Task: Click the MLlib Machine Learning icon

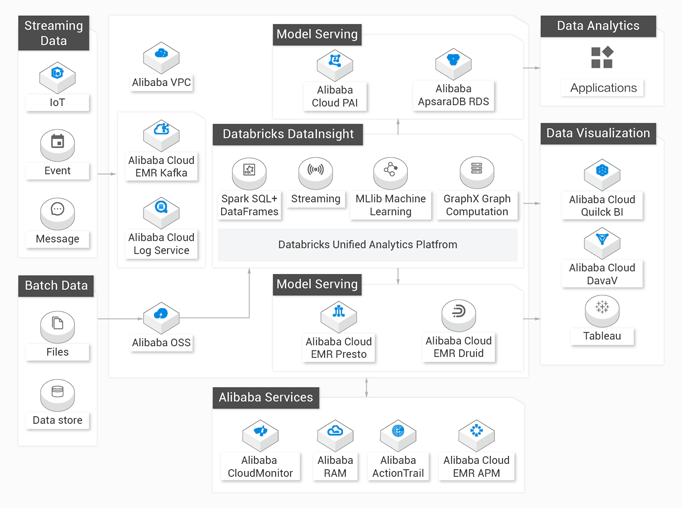Action: pyautogui.click(x=391, y=173)
